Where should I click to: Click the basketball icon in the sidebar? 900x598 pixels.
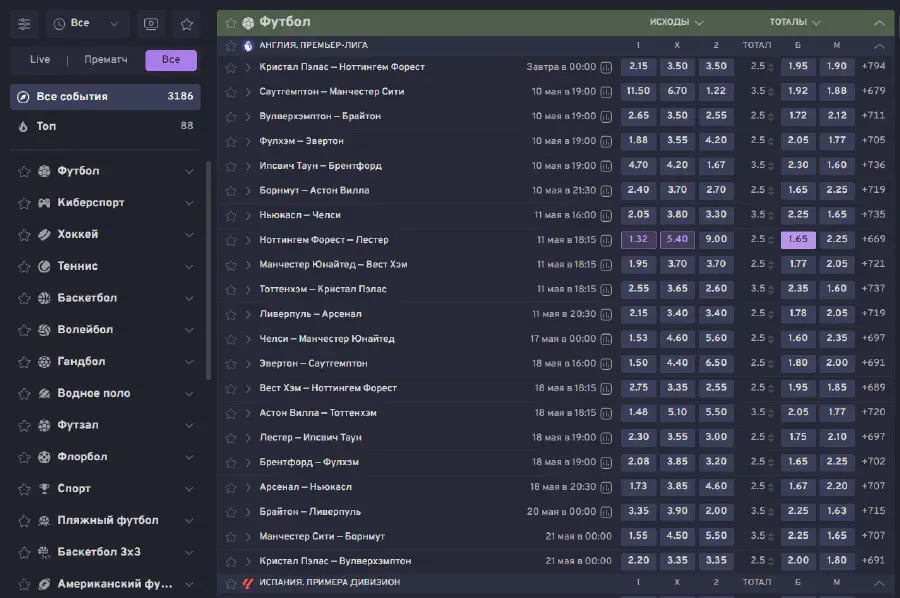pos(44,298)
